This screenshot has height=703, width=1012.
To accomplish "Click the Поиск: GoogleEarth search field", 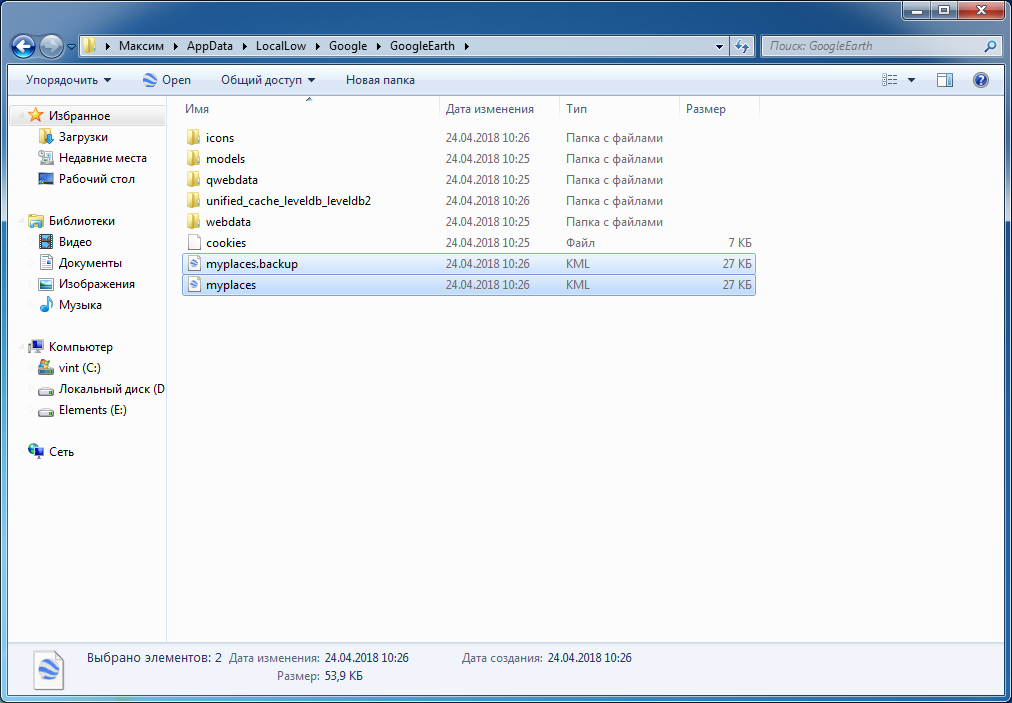I will (x=875, y=46).
